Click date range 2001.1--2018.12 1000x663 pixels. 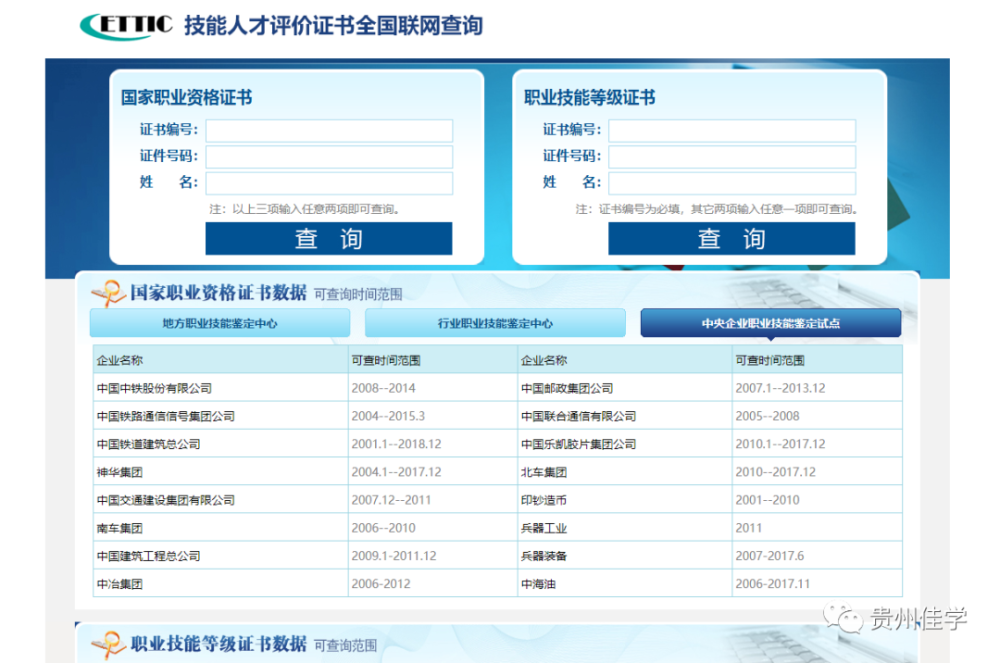[x=396, y=444]
